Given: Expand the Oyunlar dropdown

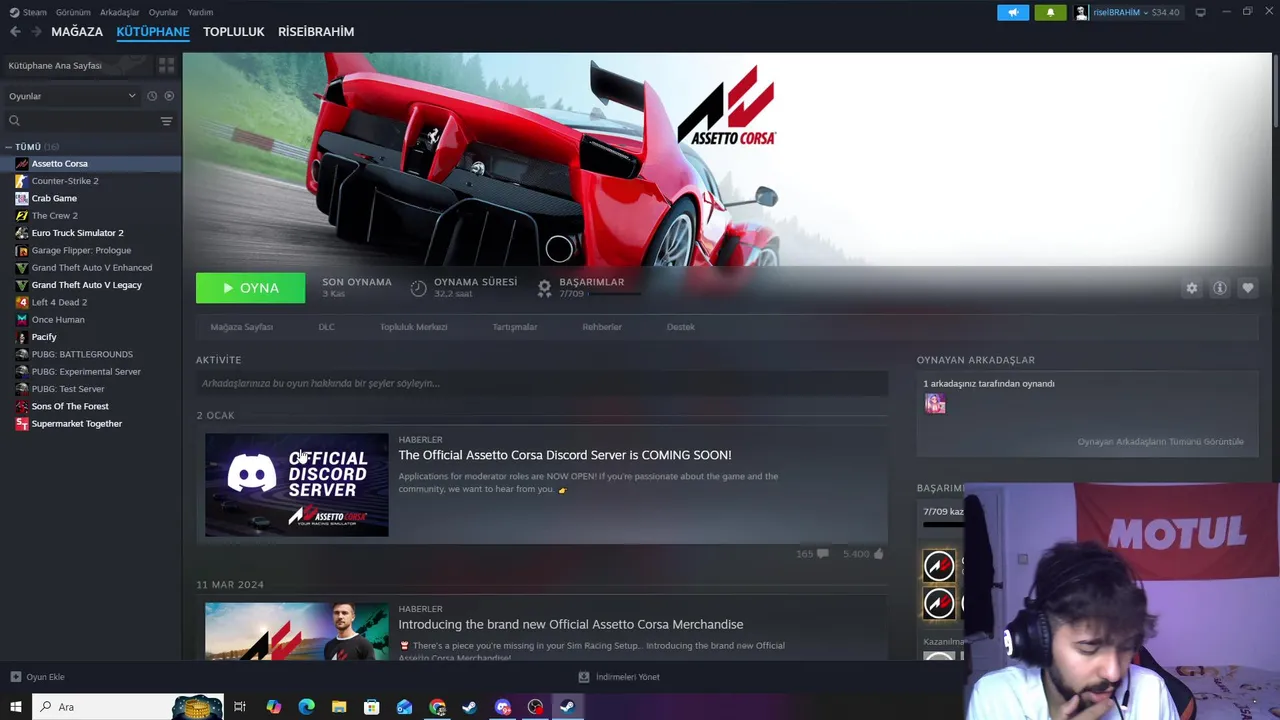Looking at the screenshot, I should pos(73,96).
